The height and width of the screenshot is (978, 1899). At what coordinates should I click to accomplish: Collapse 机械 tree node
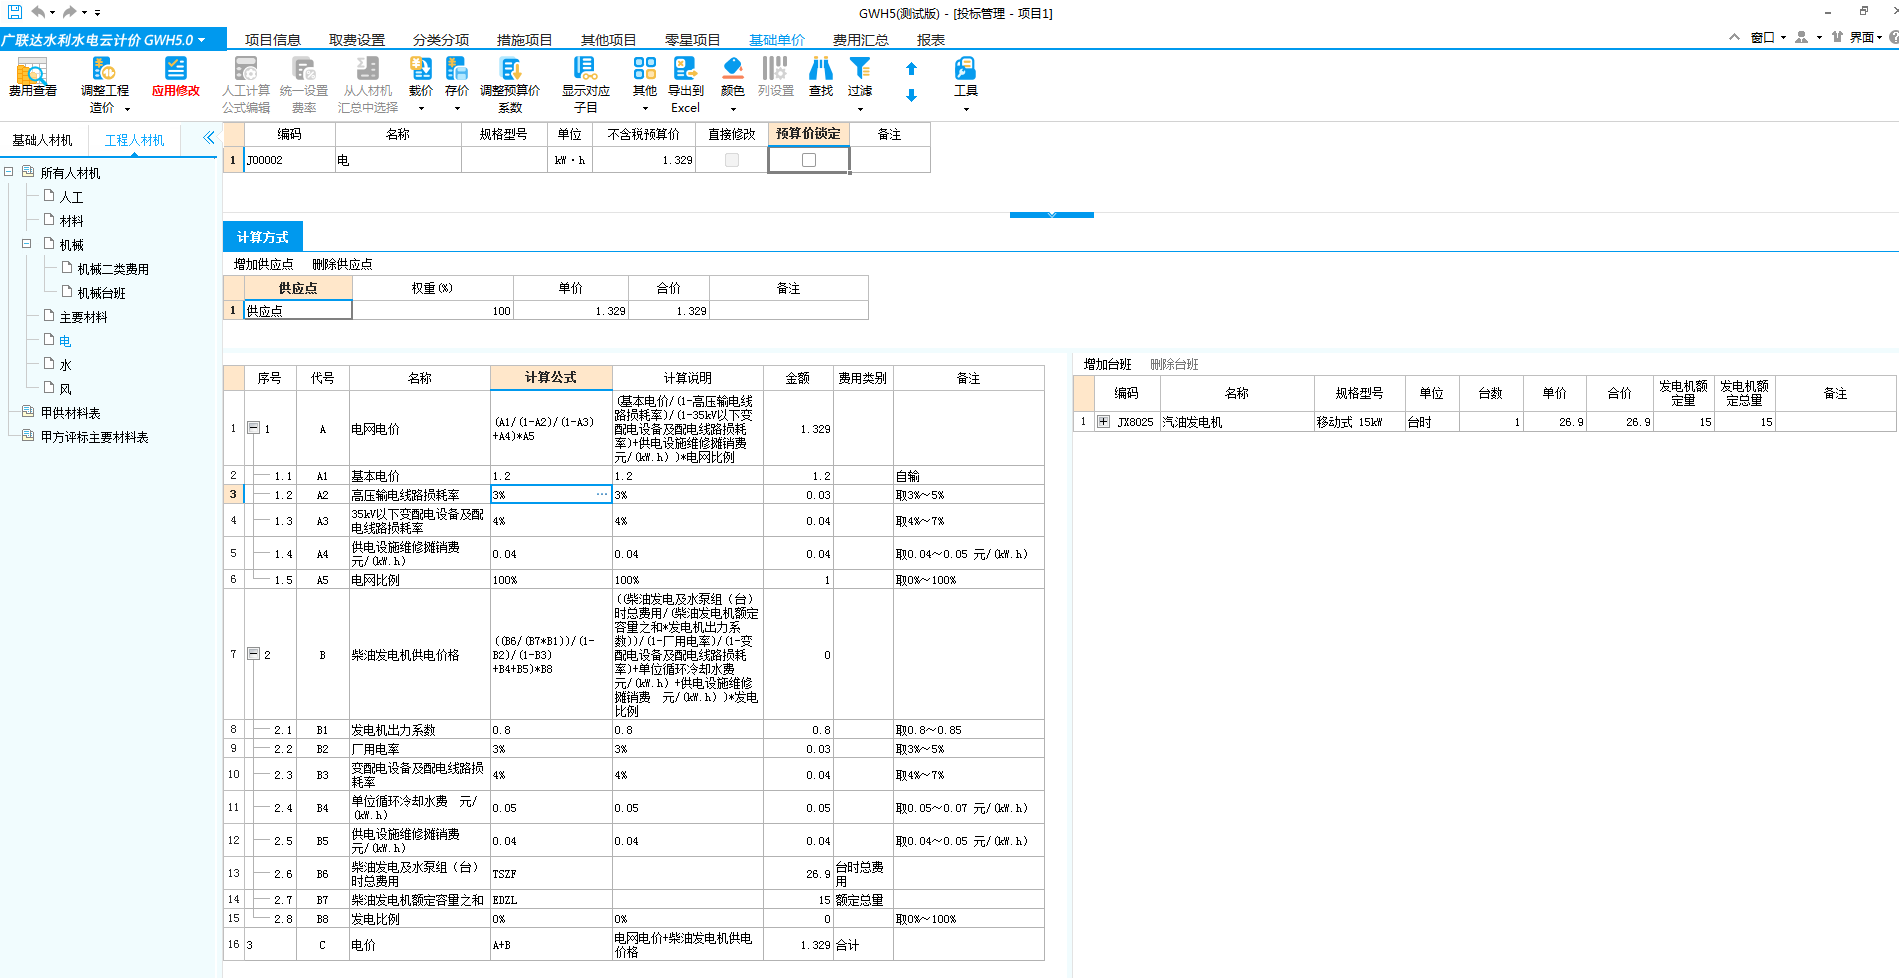tap(27, 244)
